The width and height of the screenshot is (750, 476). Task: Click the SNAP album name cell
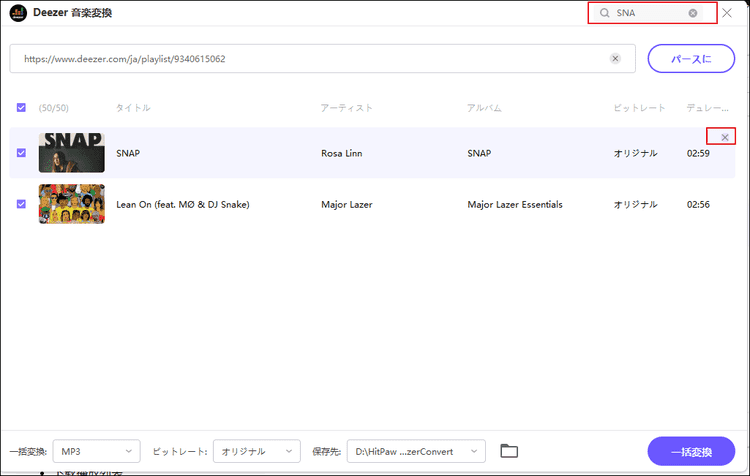(479, 153)
